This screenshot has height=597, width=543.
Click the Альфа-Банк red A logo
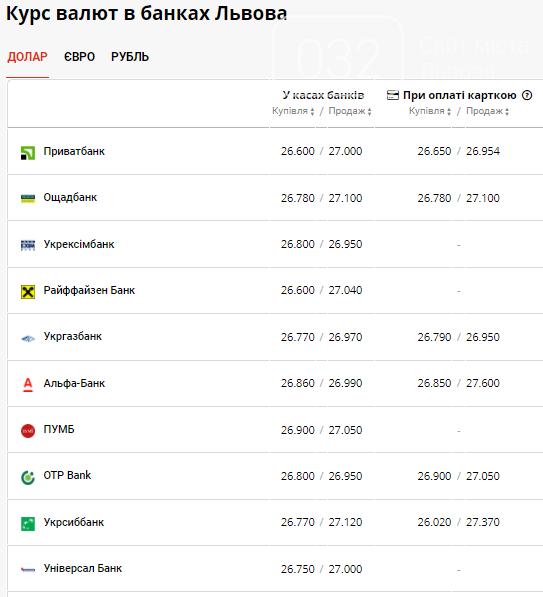pos(28,385)
